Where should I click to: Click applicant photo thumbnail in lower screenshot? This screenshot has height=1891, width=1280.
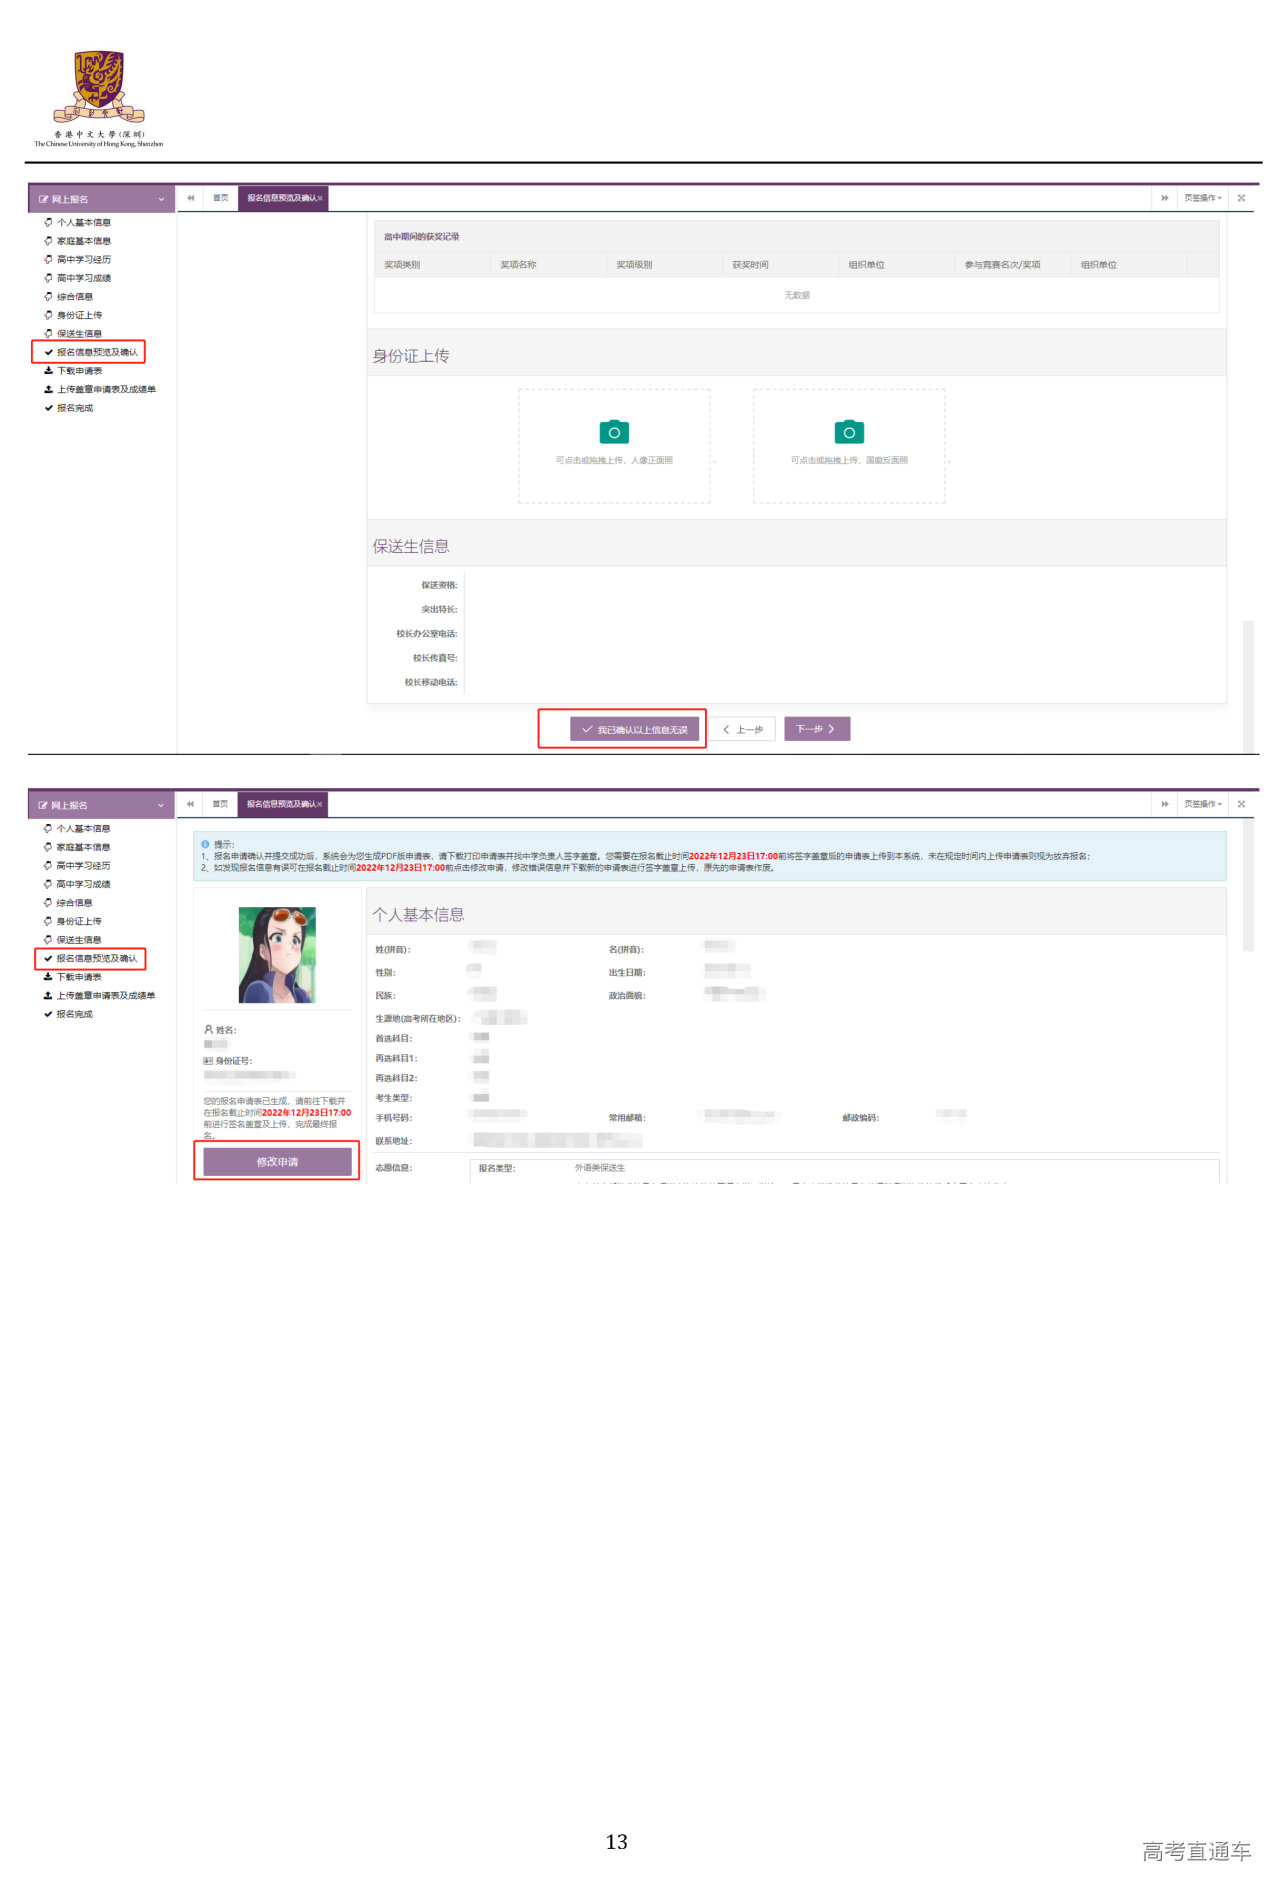point(277,954)
